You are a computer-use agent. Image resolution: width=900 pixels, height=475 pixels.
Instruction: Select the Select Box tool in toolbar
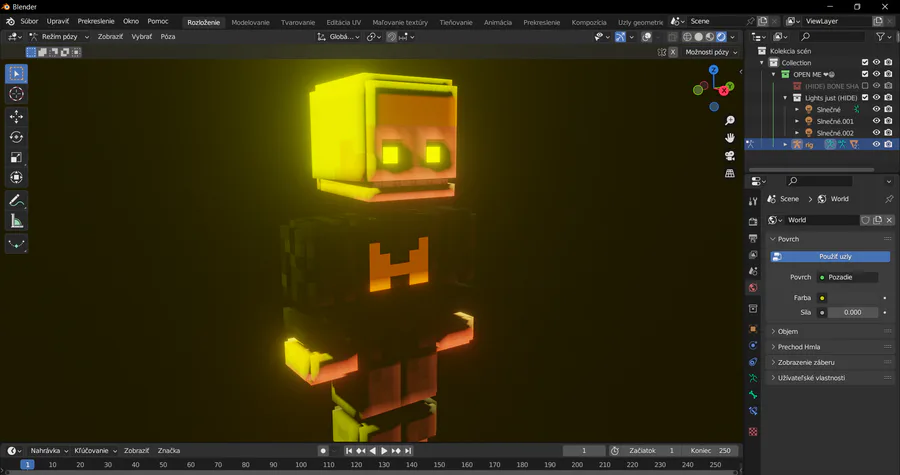point(16,74)
